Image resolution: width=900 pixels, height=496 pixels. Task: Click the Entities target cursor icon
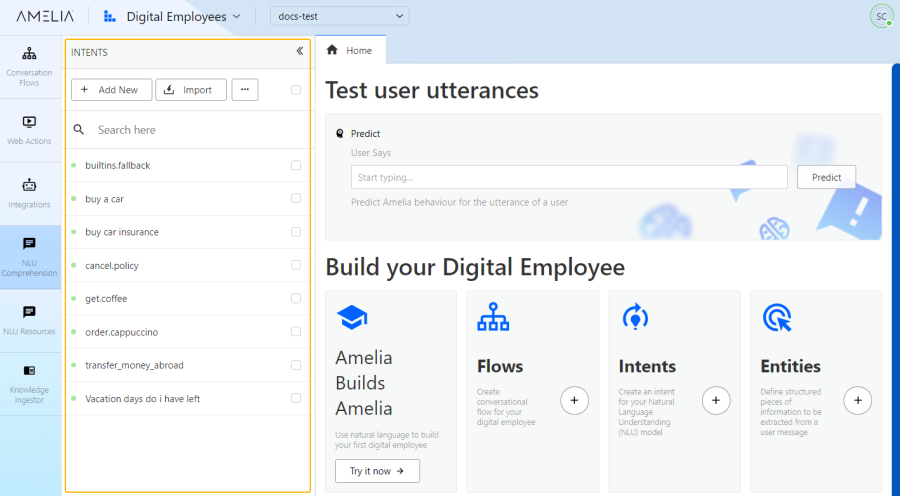pyautogui.click(x=777, y=317)
